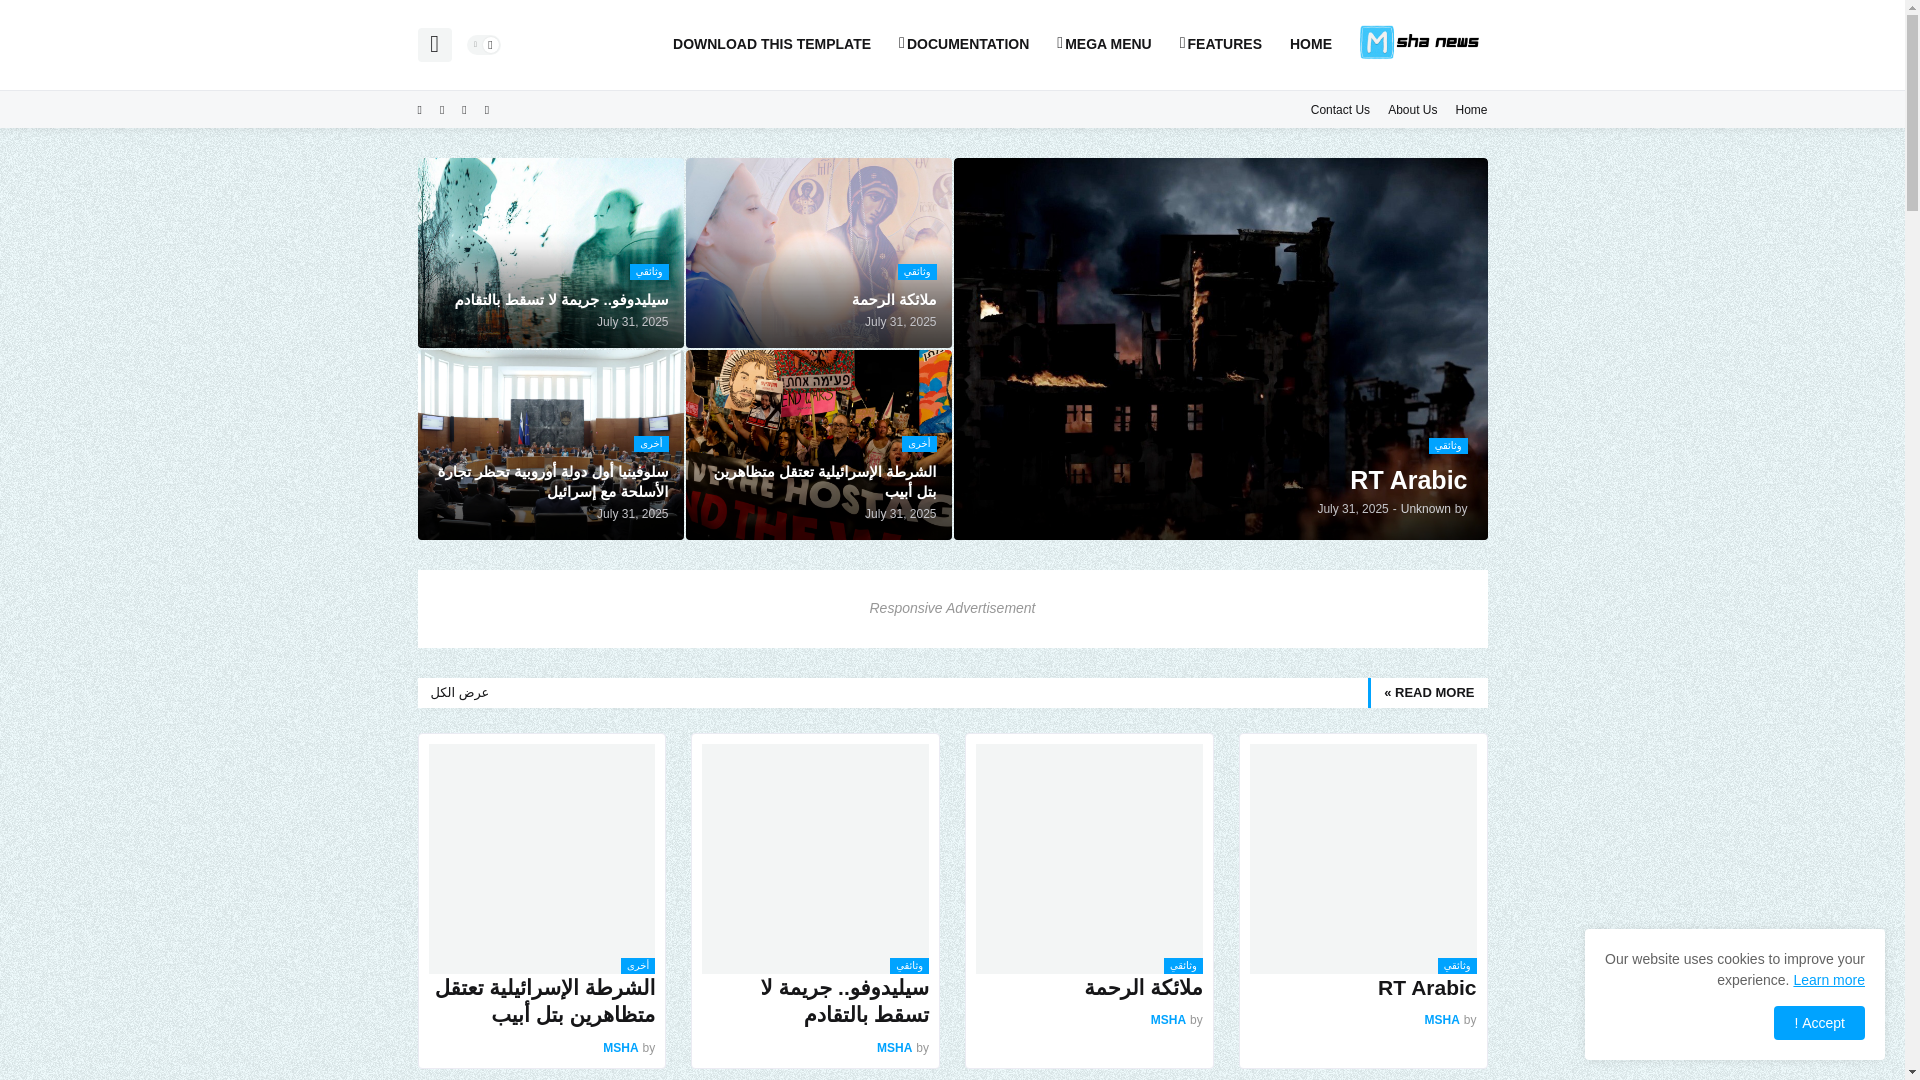The width and height of the screenshot is (1920, 1080).
Task: Open the grid card image above ملائكة الرحمة
Action: point(1089,858)
